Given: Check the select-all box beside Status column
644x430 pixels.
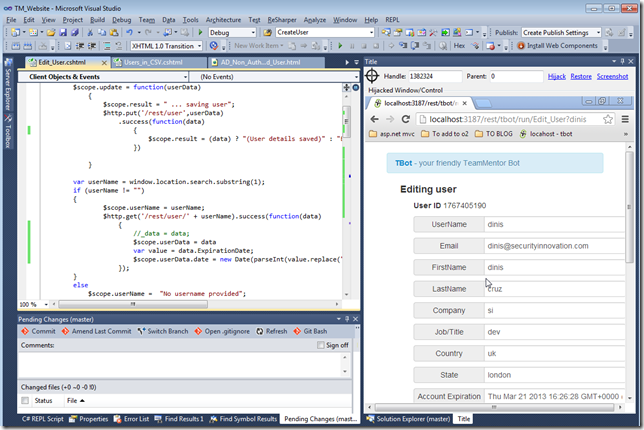Looking at the screenshot, I should [26, 400].
